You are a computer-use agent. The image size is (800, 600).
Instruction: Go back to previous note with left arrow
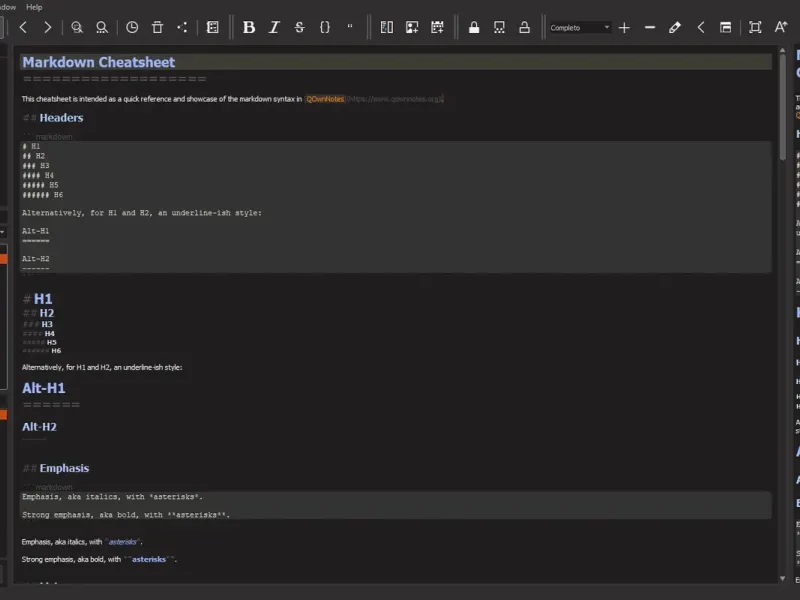[23, 27]
